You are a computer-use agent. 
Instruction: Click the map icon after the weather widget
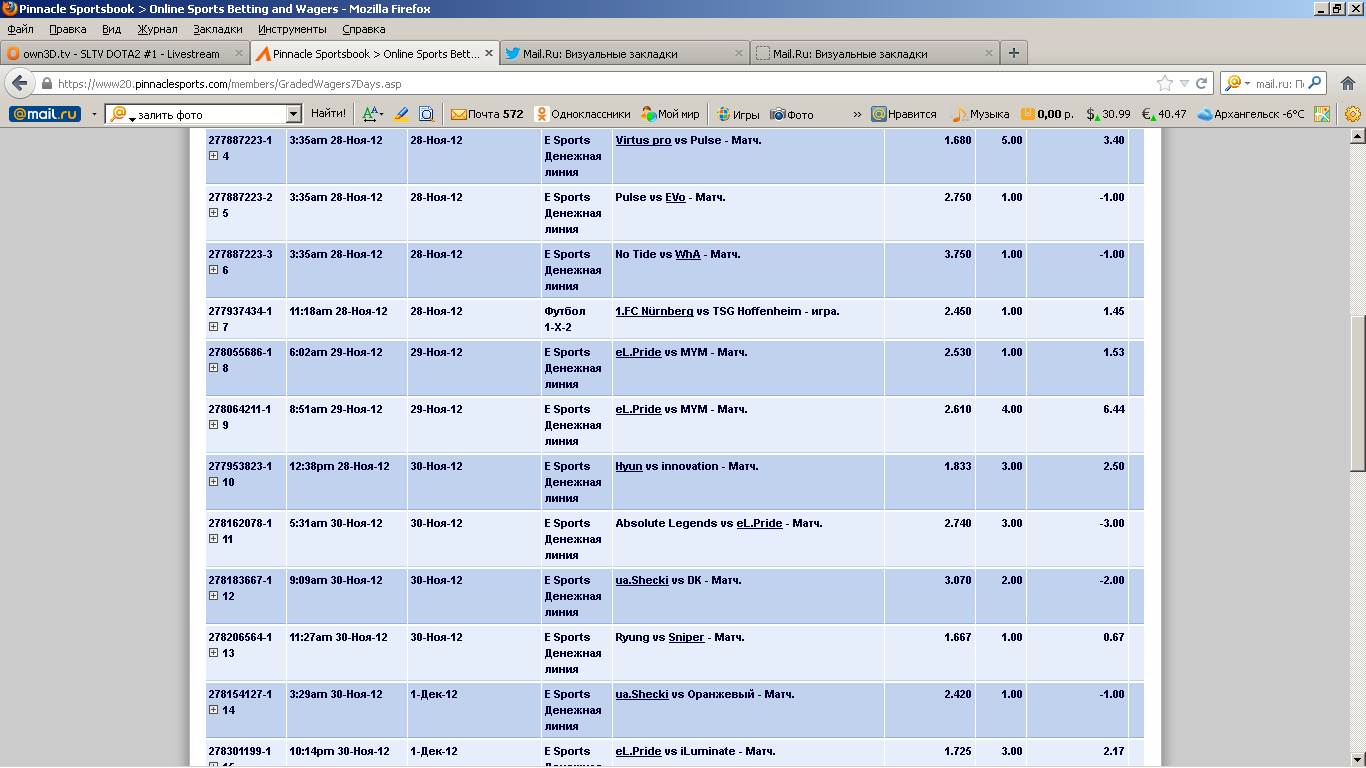pos(1322,114)
